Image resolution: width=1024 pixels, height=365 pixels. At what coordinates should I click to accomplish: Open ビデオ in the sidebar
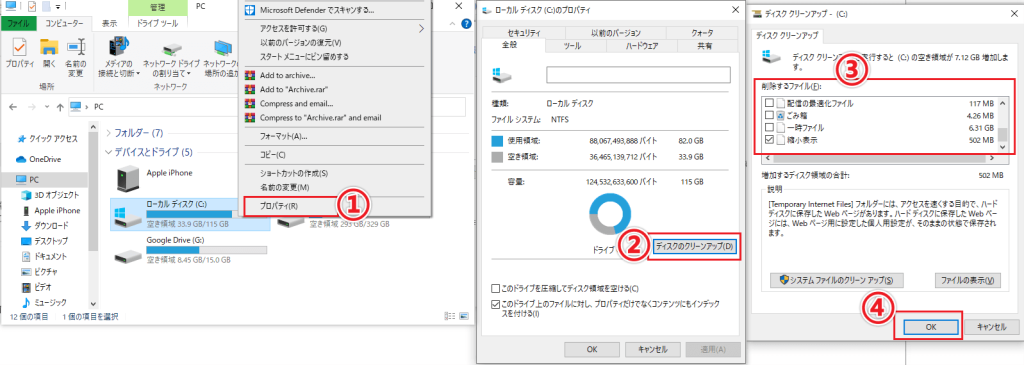[x=36, y=287]
